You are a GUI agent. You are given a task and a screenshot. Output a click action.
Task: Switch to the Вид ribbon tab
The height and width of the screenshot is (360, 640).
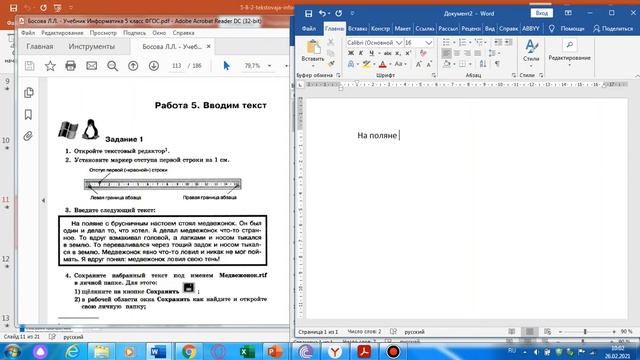[x=490, y=29]
